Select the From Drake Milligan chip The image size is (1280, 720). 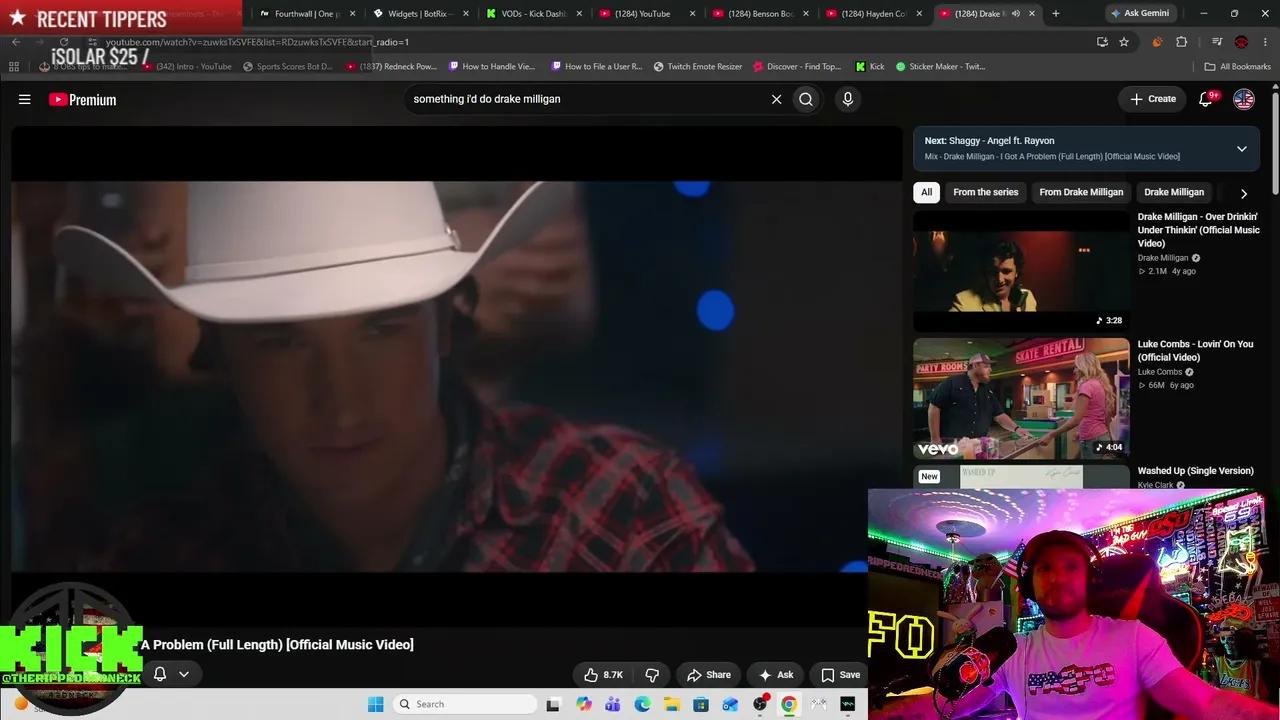[1081, 192]
